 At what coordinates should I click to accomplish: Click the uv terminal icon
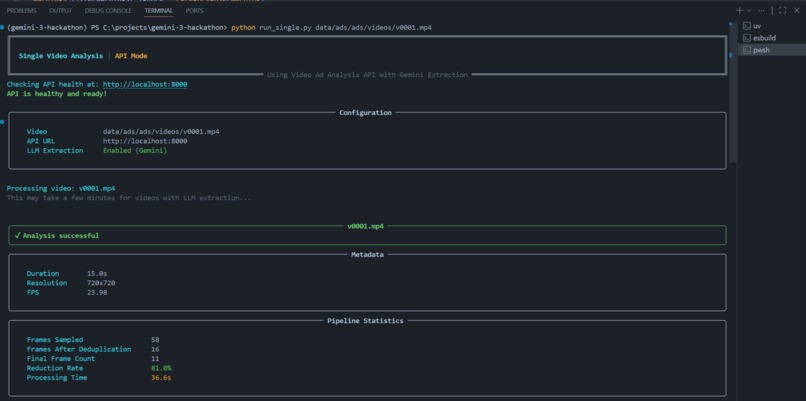746,26
